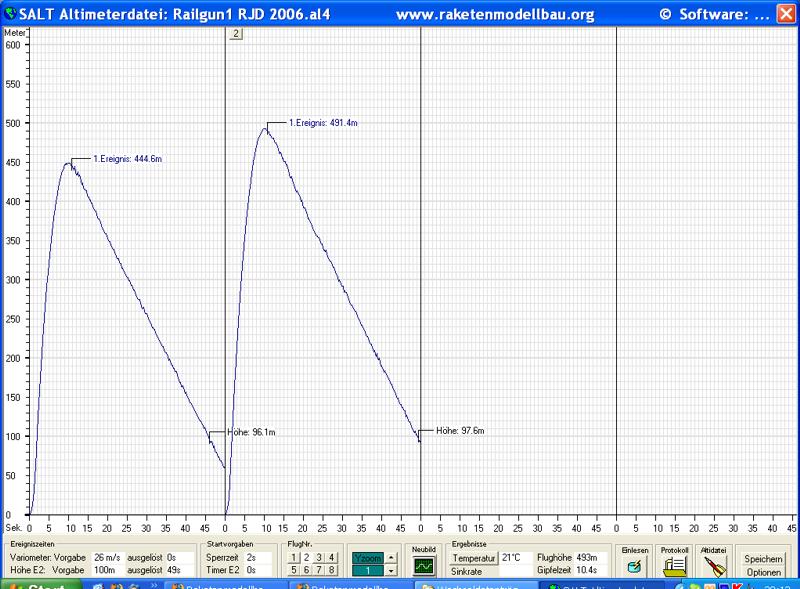
Task: Open the Protokoll report icon
Action: tap(674, 566)
